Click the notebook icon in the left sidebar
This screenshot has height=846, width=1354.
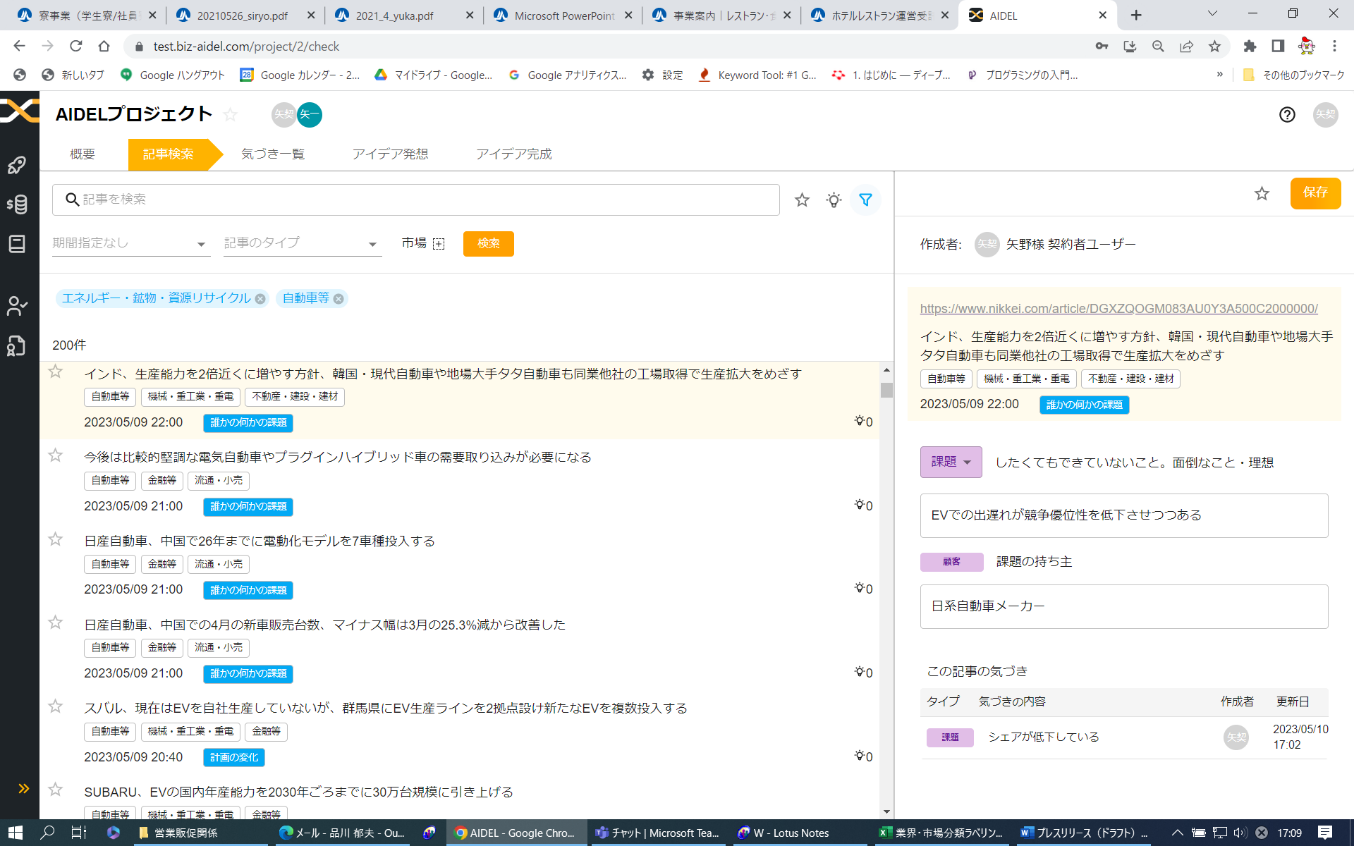tap(16, 242)
